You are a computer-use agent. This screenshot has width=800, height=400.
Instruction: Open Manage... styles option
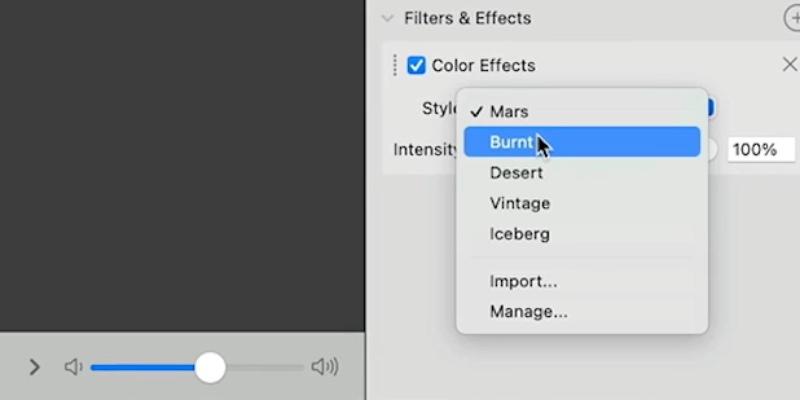(528, 312)
